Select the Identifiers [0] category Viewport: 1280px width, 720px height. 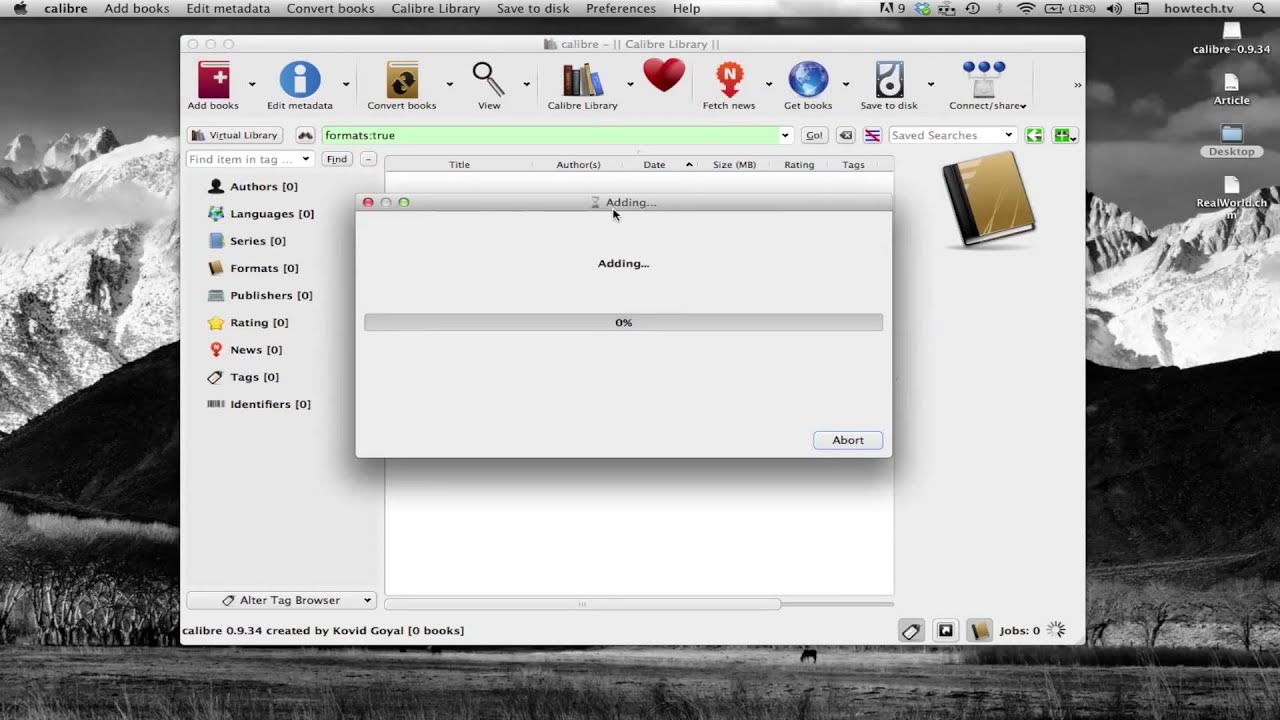(x=258, y=404)
